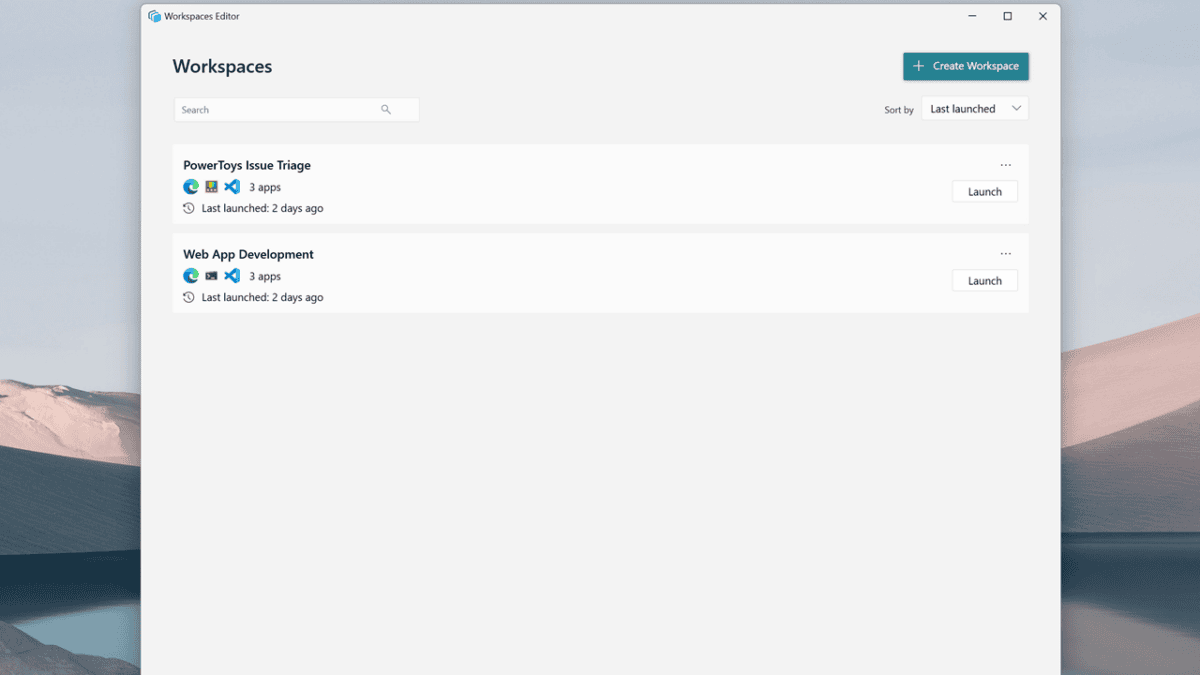Launch the Web App Development workspace
Image resolution: width=1200 pixels, height=675 pixels.
[985, 281]
